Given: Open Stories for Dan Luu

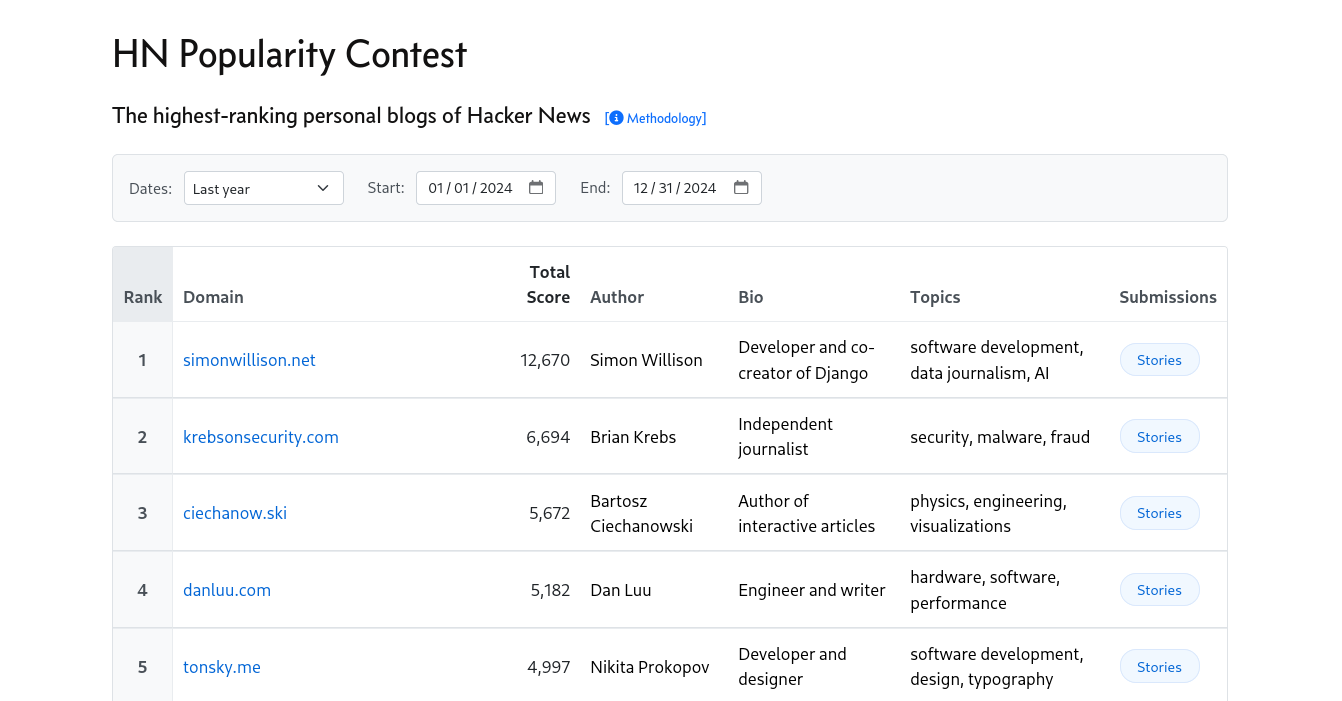Looking at the screenshot, I should [1159, 590].
